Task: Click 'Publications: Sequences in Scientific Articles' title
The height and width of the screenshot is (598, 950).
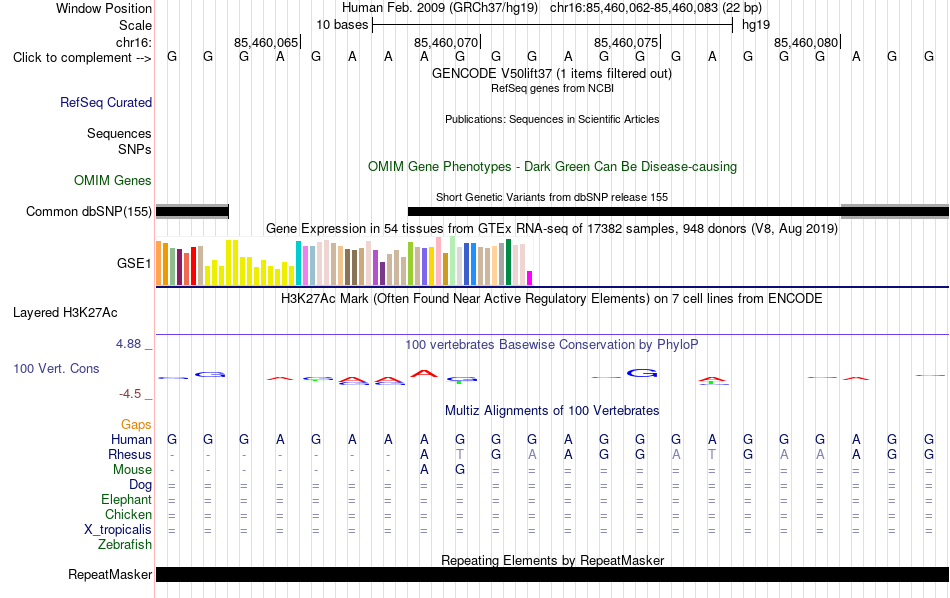Action: pos(552,119)
